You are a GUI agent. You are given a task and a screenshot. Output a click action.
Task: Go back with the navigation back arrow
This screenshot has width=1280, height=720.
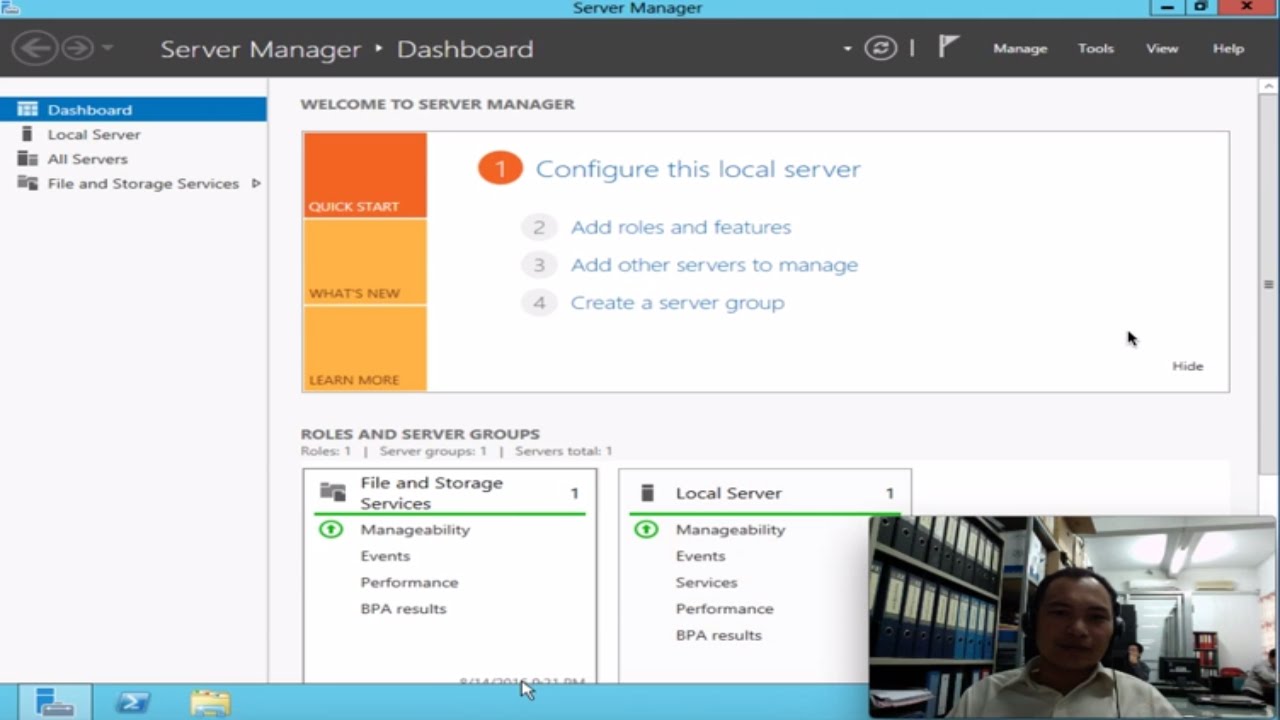pos(35,48)
